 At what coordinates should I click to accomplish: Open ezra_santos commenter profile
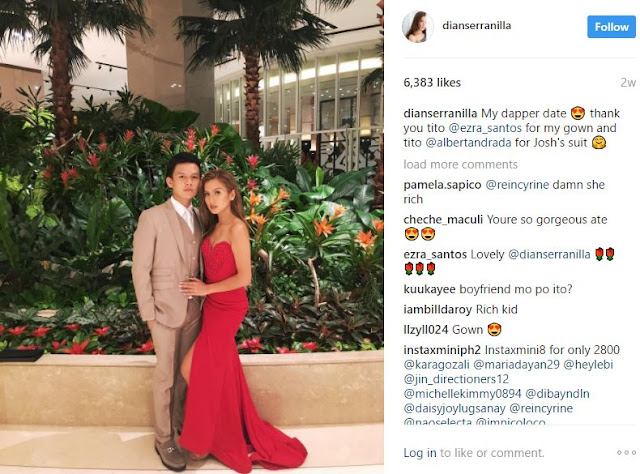tap(435, 254)
